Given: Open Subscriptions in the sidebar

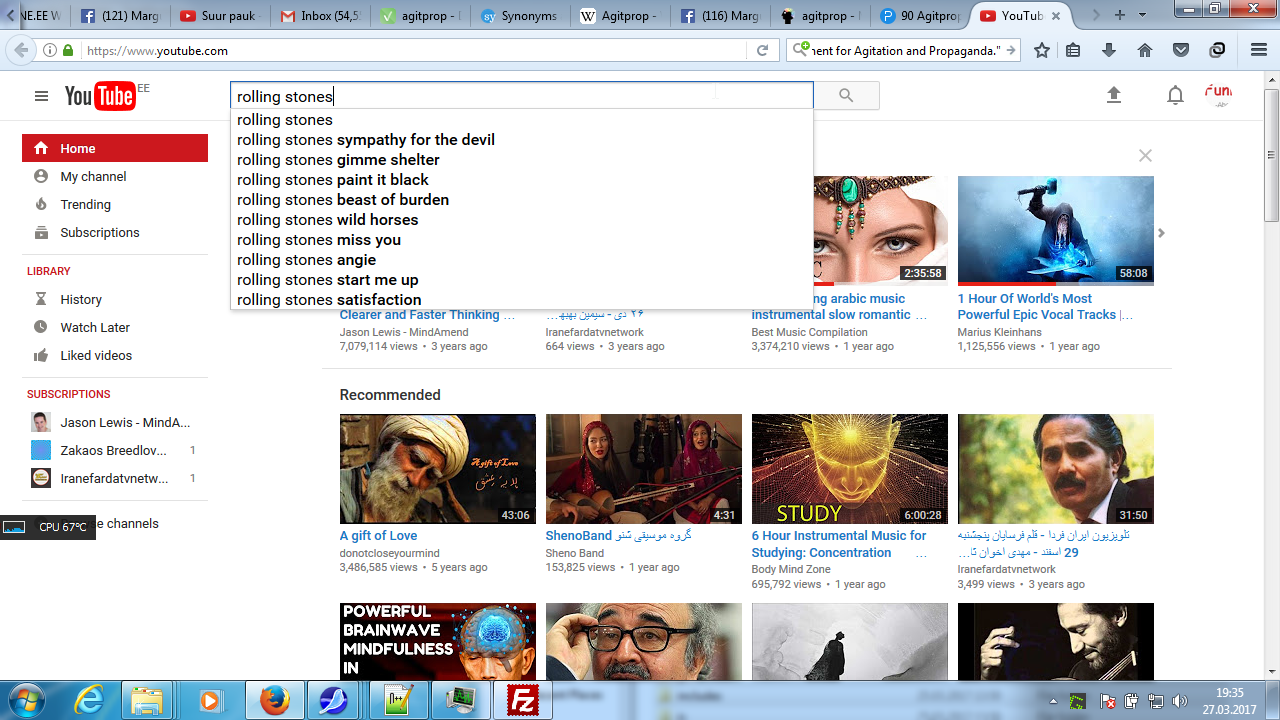Looking at the screenshot, I should click(115, 232).
